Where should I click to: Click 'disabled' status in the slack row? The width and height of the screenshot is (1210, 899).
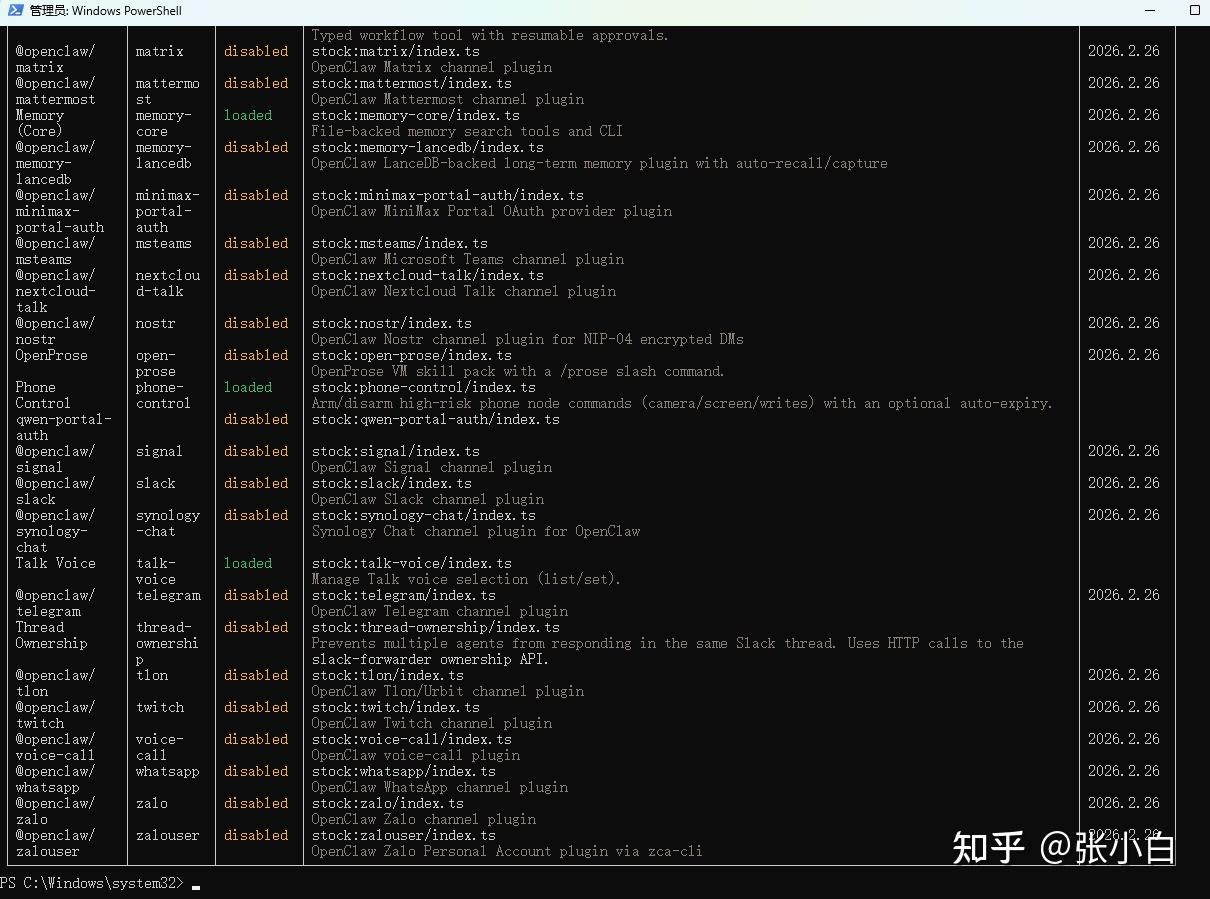tap(256, 483)
